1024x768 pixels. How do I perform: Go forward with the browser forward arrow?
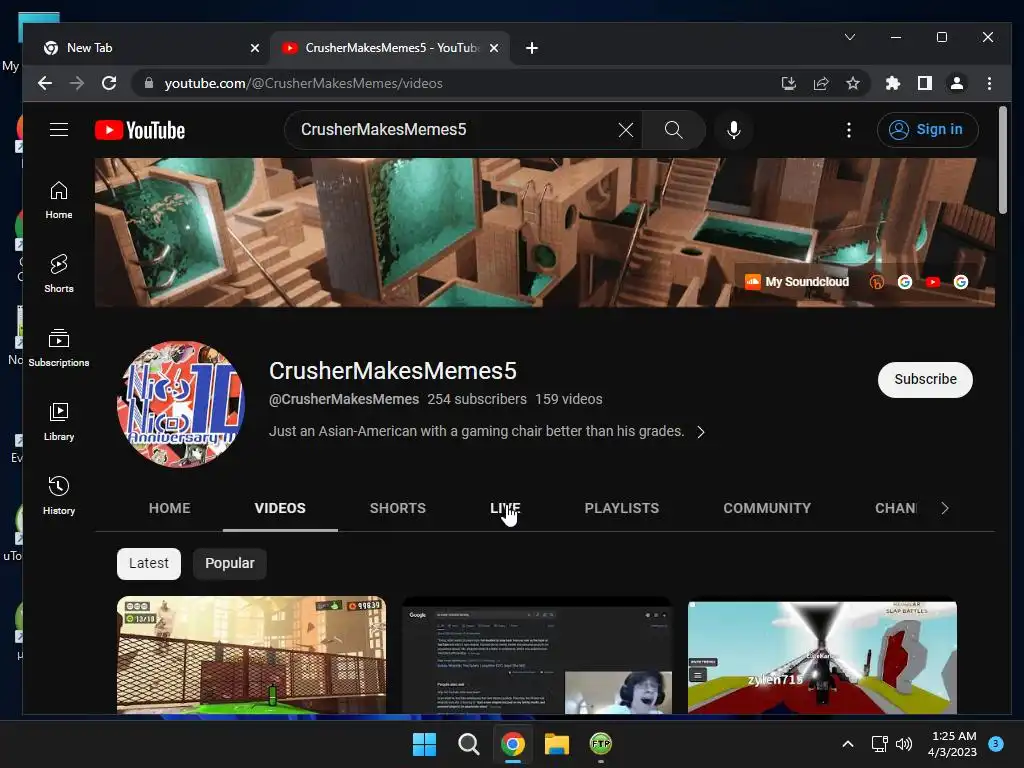76,83
